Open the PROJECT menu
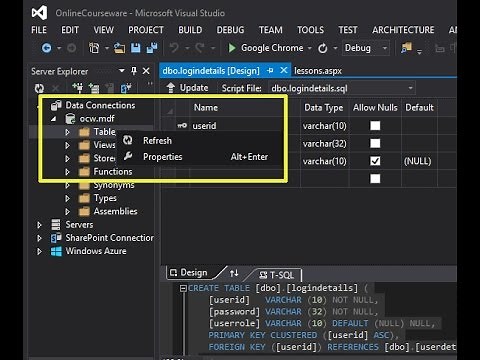This screenshot has width=480, height=360. (x=146, y=30)
